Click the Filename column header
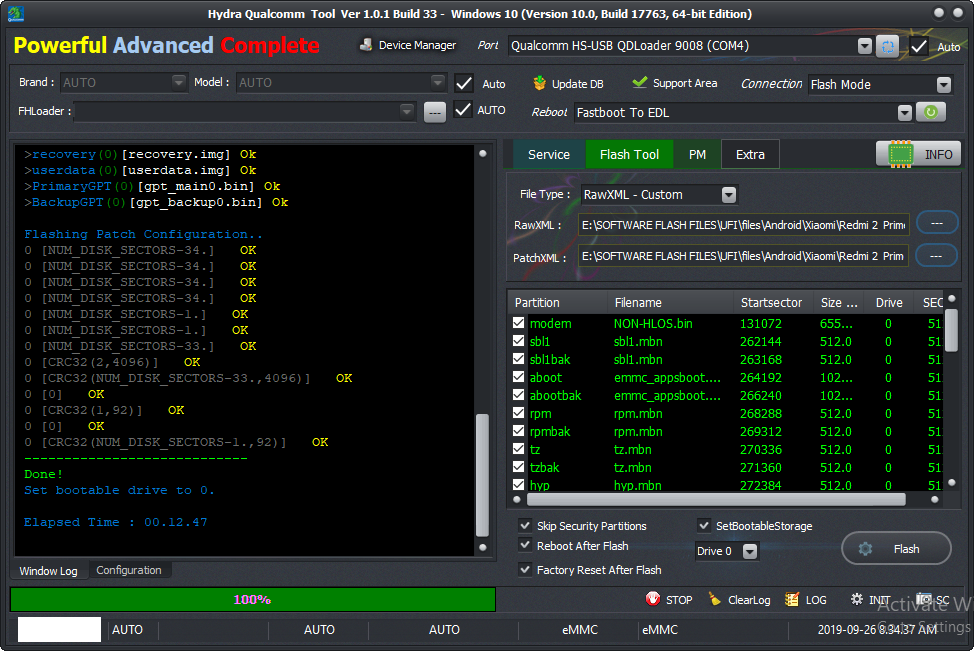The image size is (974, 651). 638,303
